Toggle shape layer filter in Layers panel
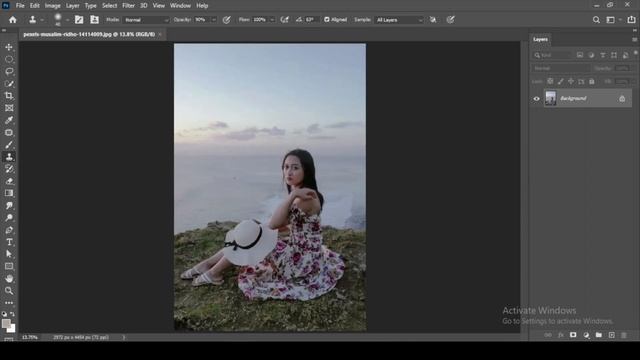 coord(614,55)
